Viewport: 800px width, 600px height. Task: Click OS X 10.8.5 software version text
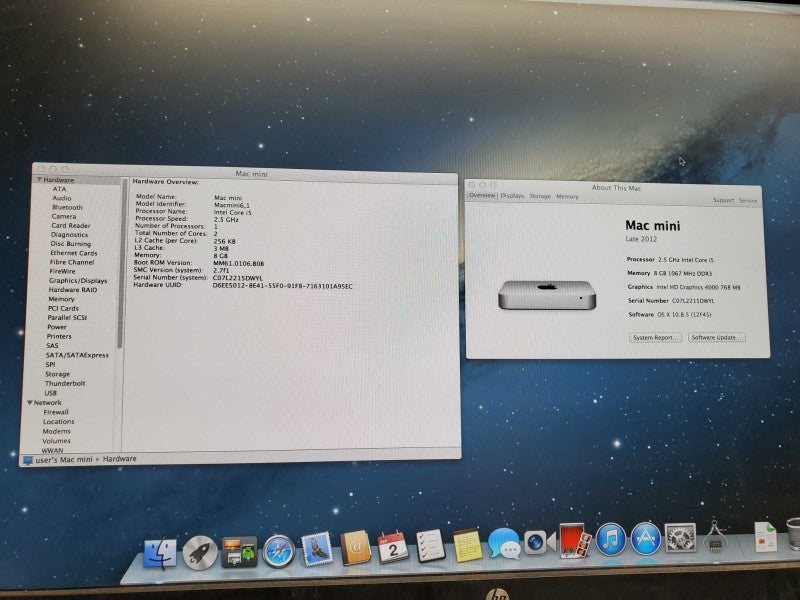(684, 315)
